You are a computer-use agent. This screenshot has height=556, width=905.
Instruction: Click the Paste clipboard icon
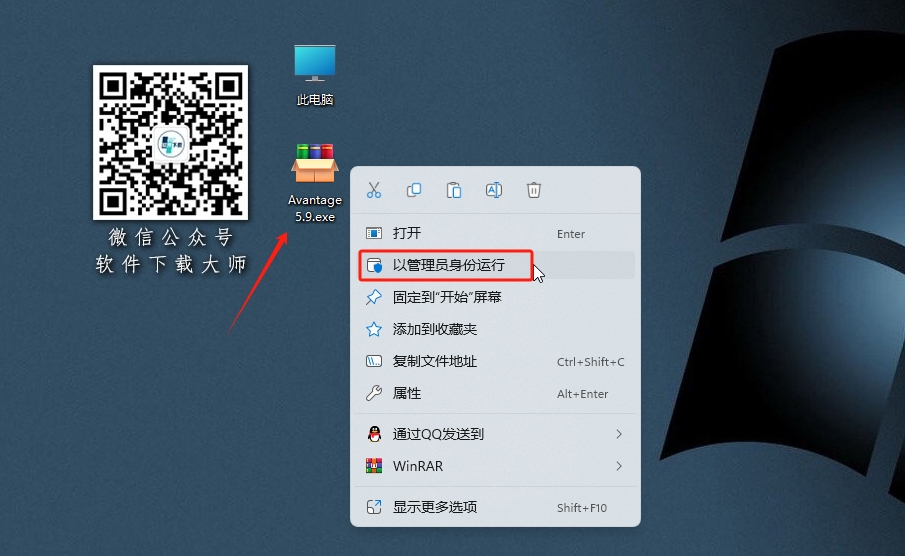(454, 190)
